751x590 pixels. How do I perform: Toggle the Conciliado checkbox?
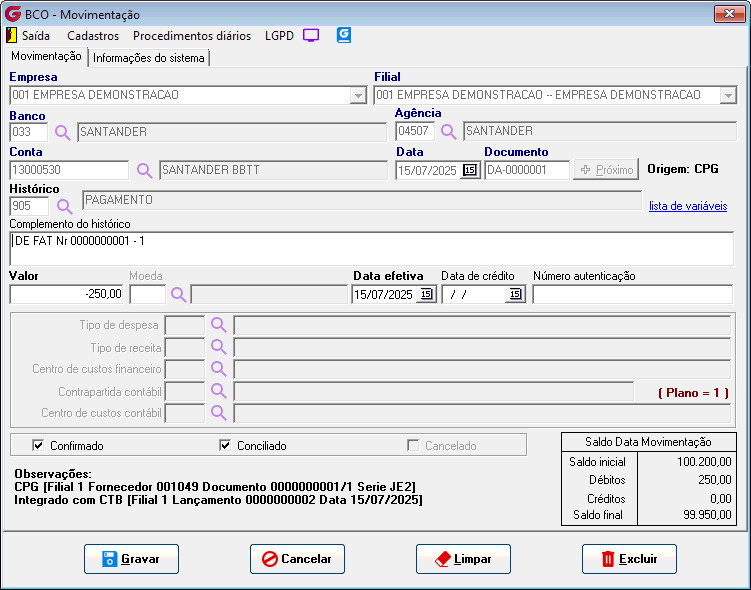[225, 445]
